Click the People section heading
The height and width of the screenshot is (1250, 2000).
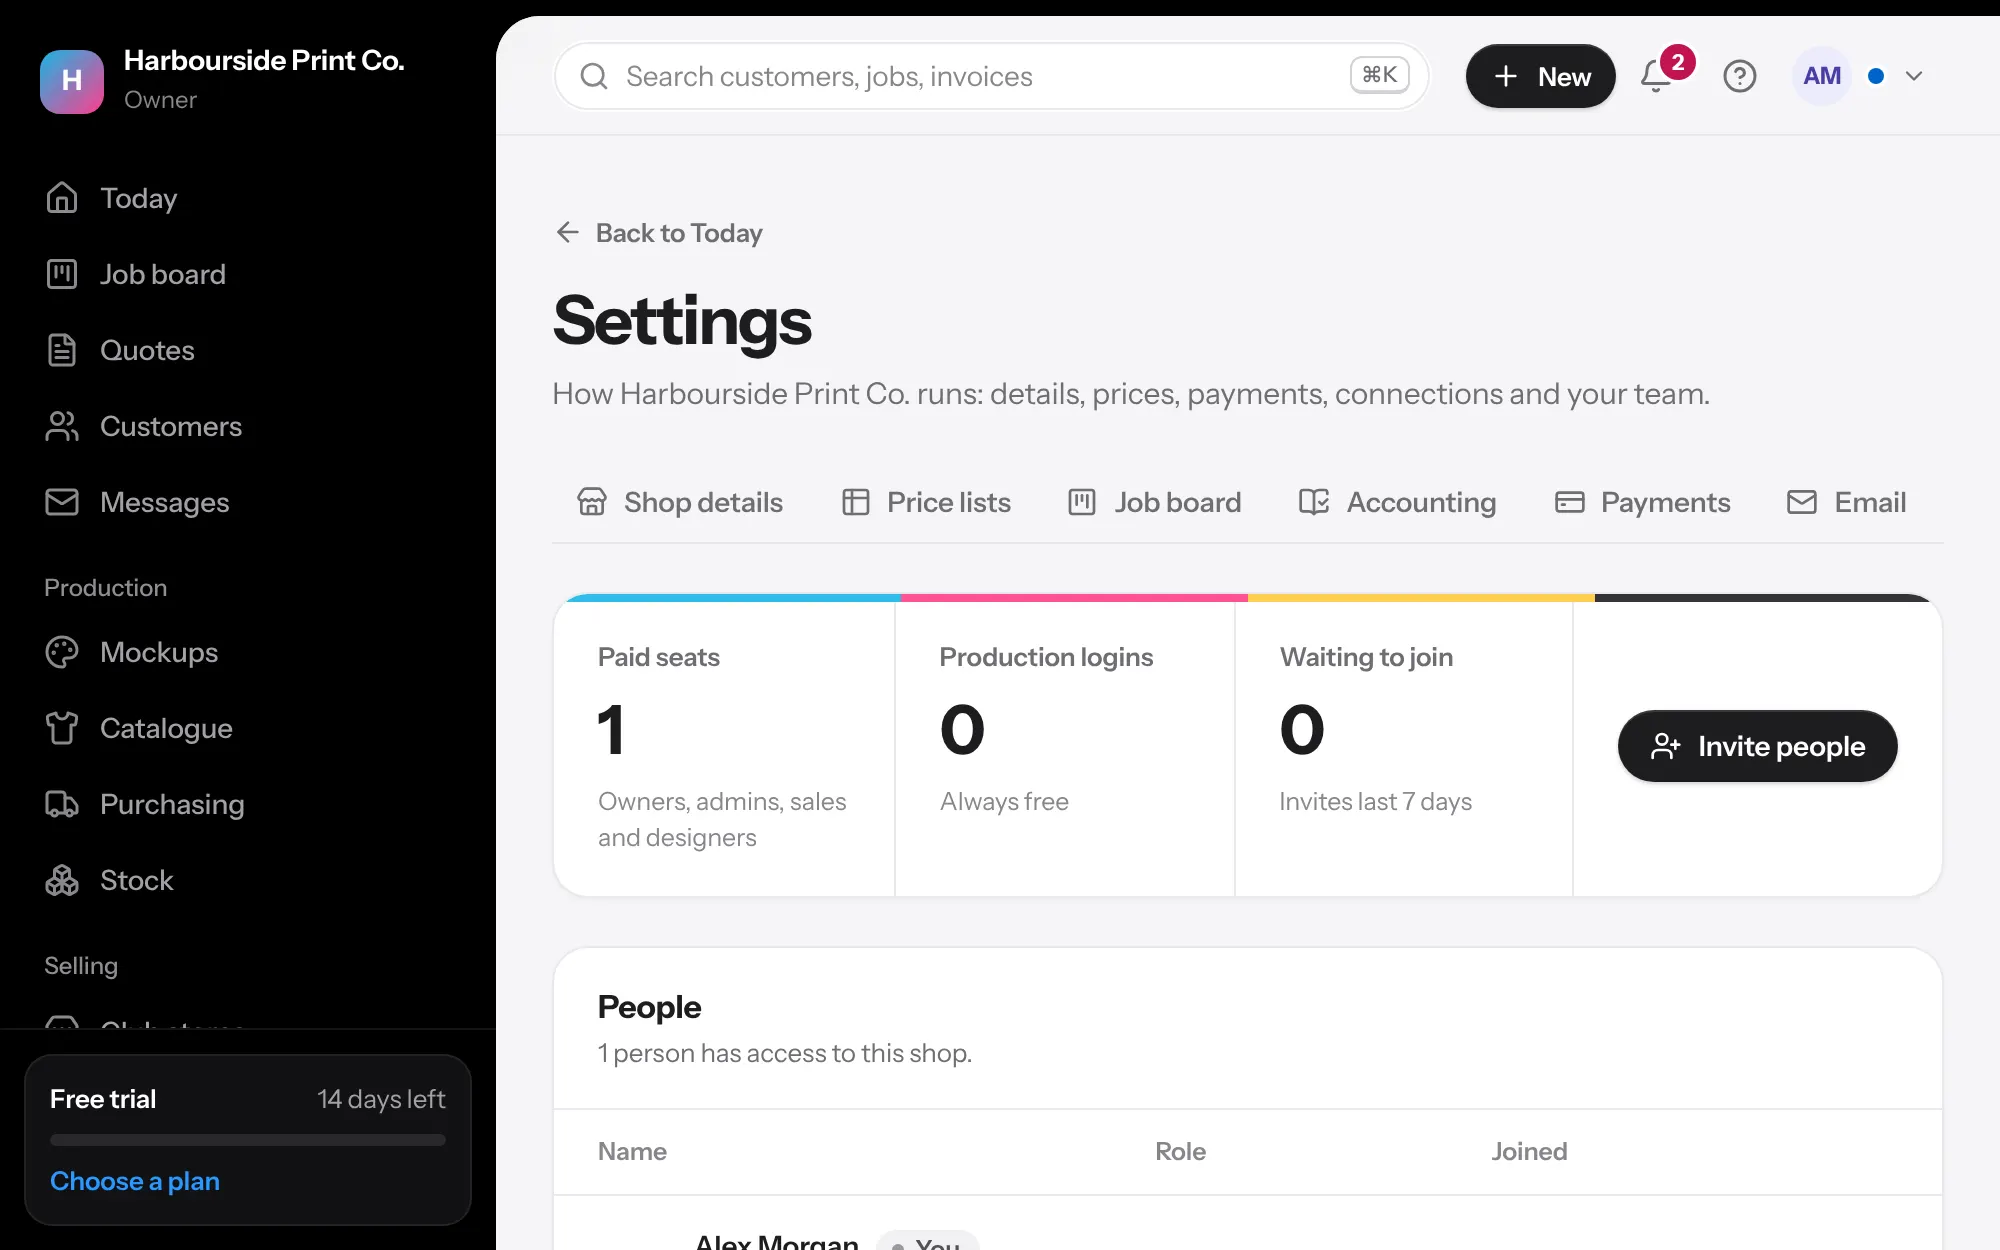pos(649,1007)
